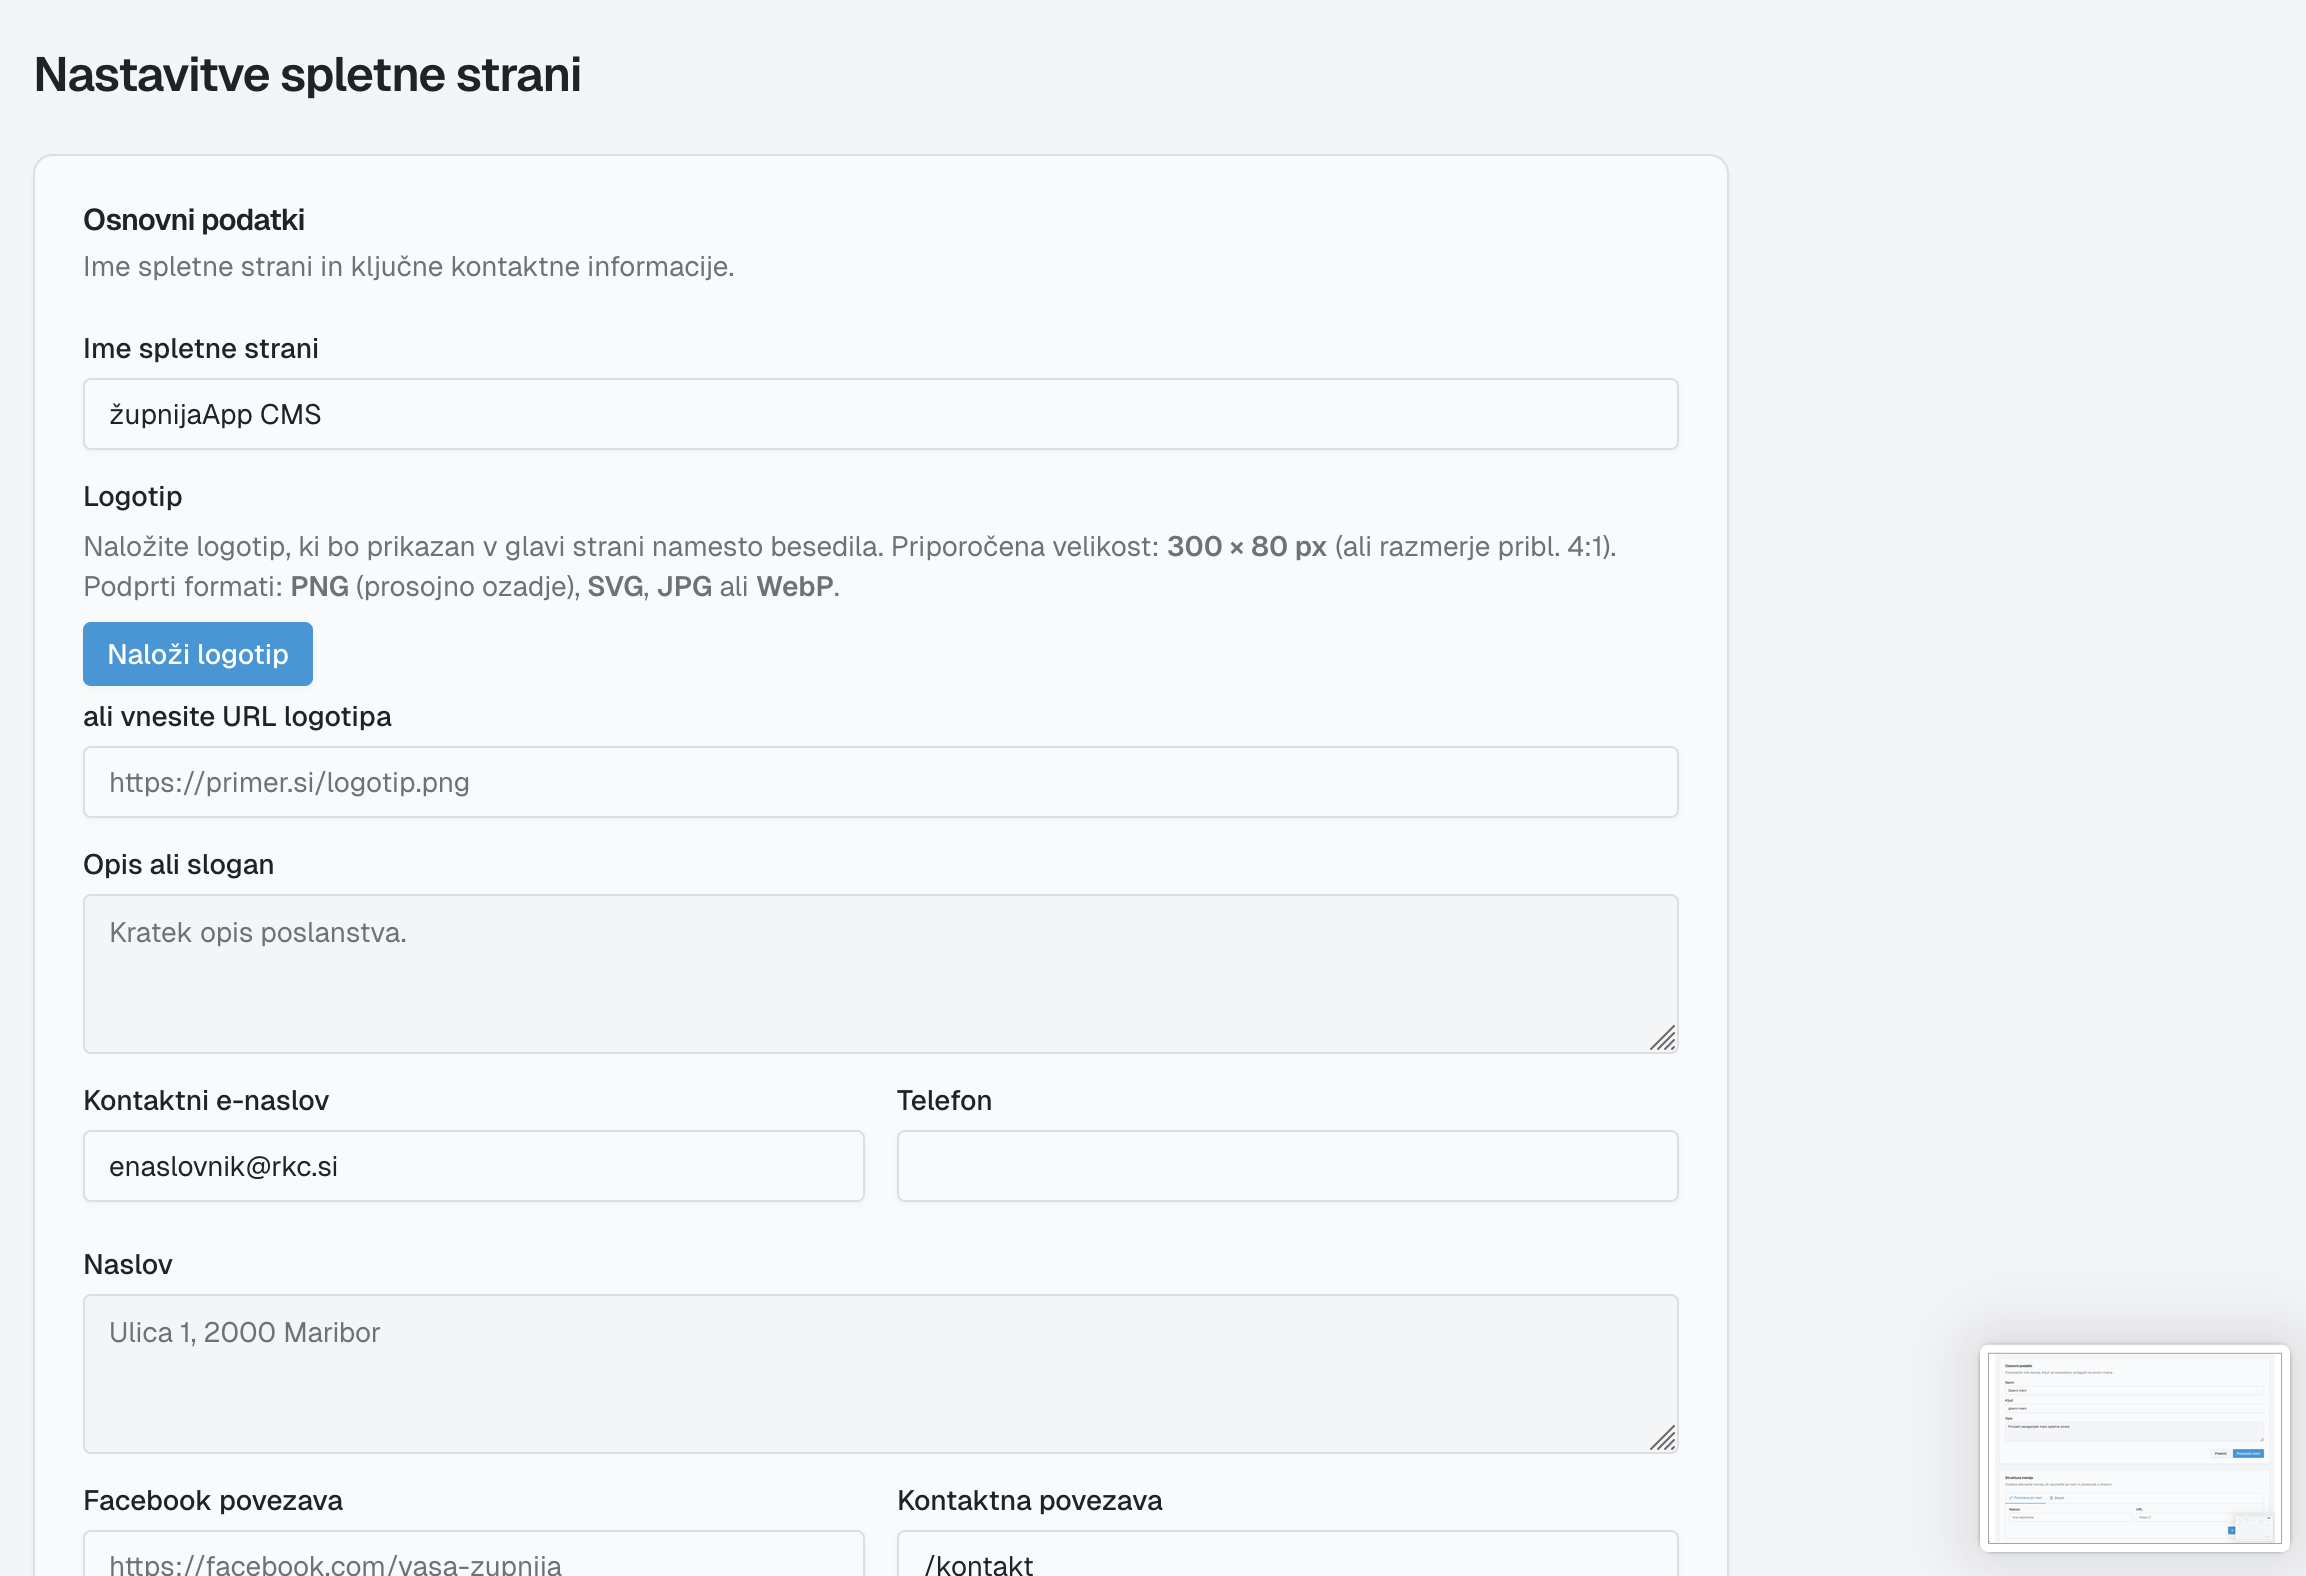Click the 'Facebook povezava' label

[213, 1500]
